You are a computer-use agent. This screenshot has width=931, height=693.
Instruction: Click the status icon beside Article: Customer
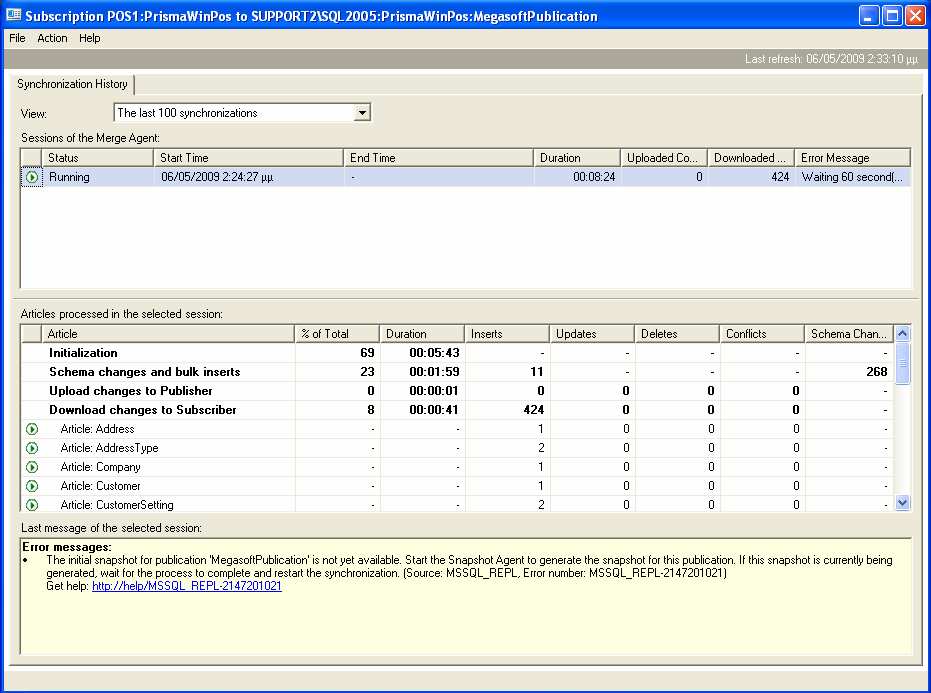[32, 486]
